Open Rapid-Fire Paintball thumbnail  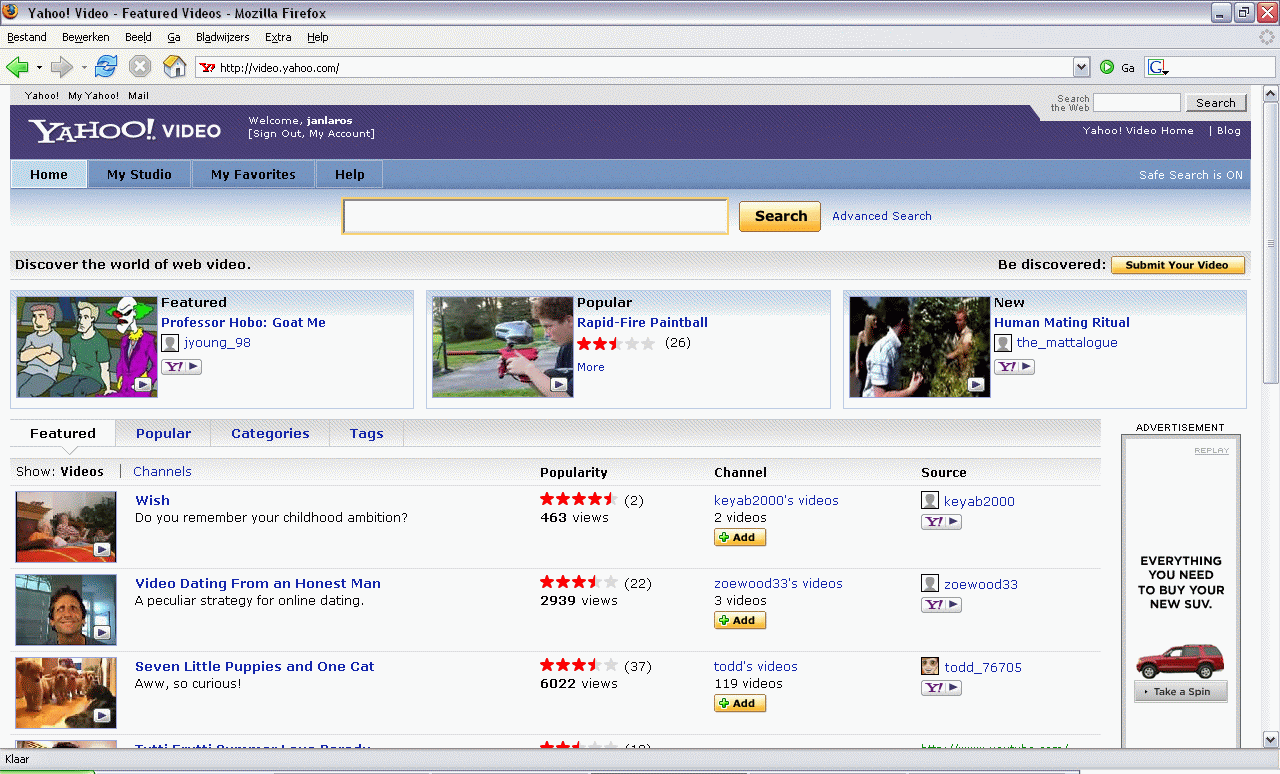tap(503, 347)
